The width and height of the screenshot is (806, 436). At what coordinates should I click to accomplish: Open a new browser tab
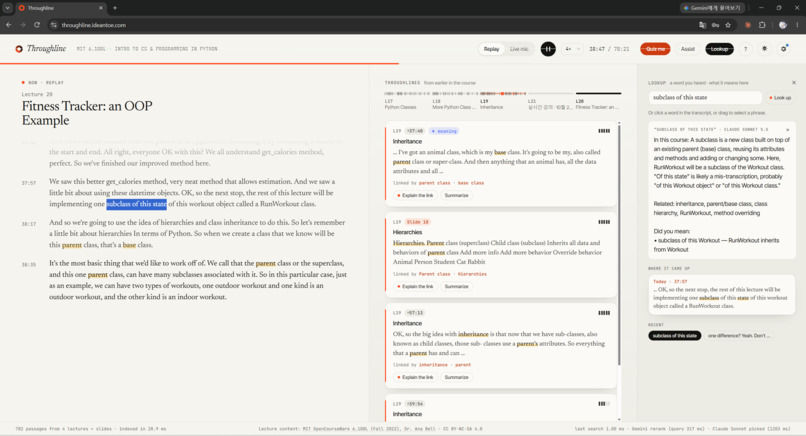115,8
